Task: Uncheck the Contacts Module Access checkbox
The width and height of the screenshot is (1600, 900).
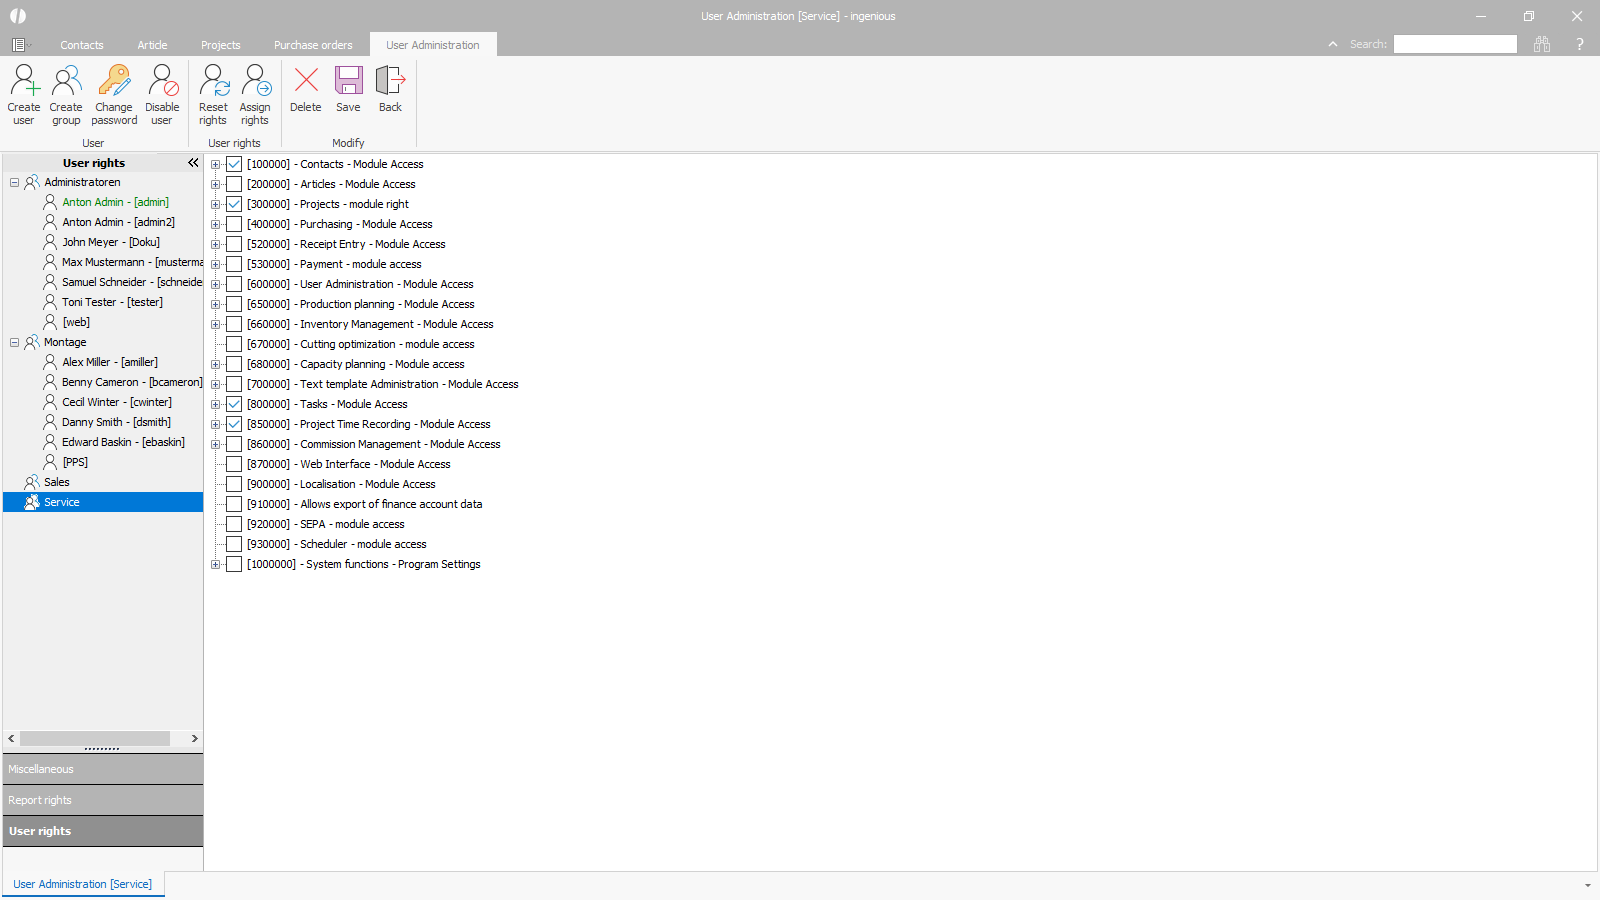Action: 234,164
